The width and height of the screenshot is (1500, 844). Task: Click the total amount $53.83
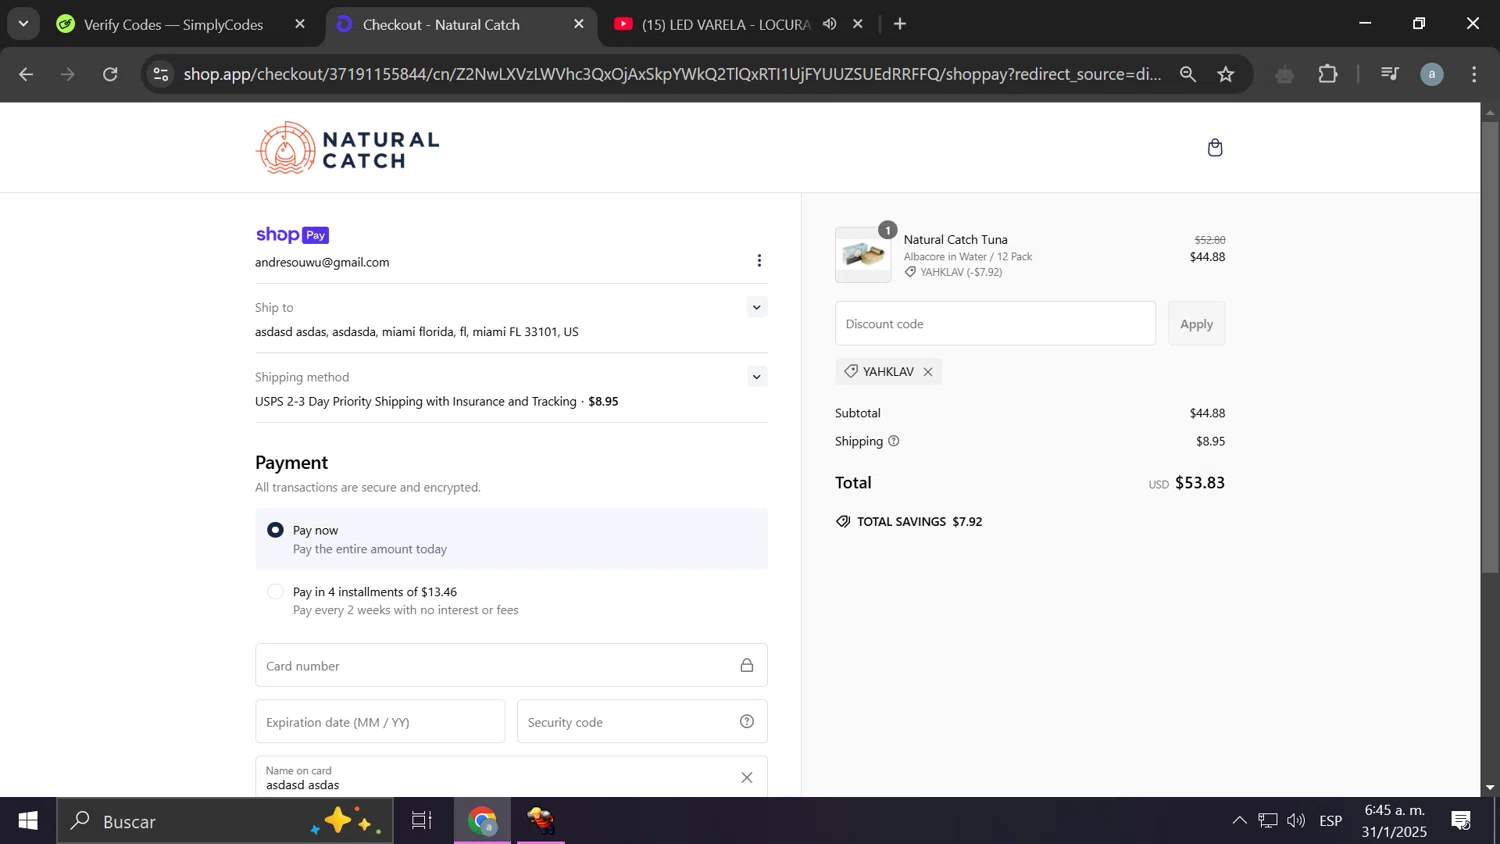[1200, 483]
